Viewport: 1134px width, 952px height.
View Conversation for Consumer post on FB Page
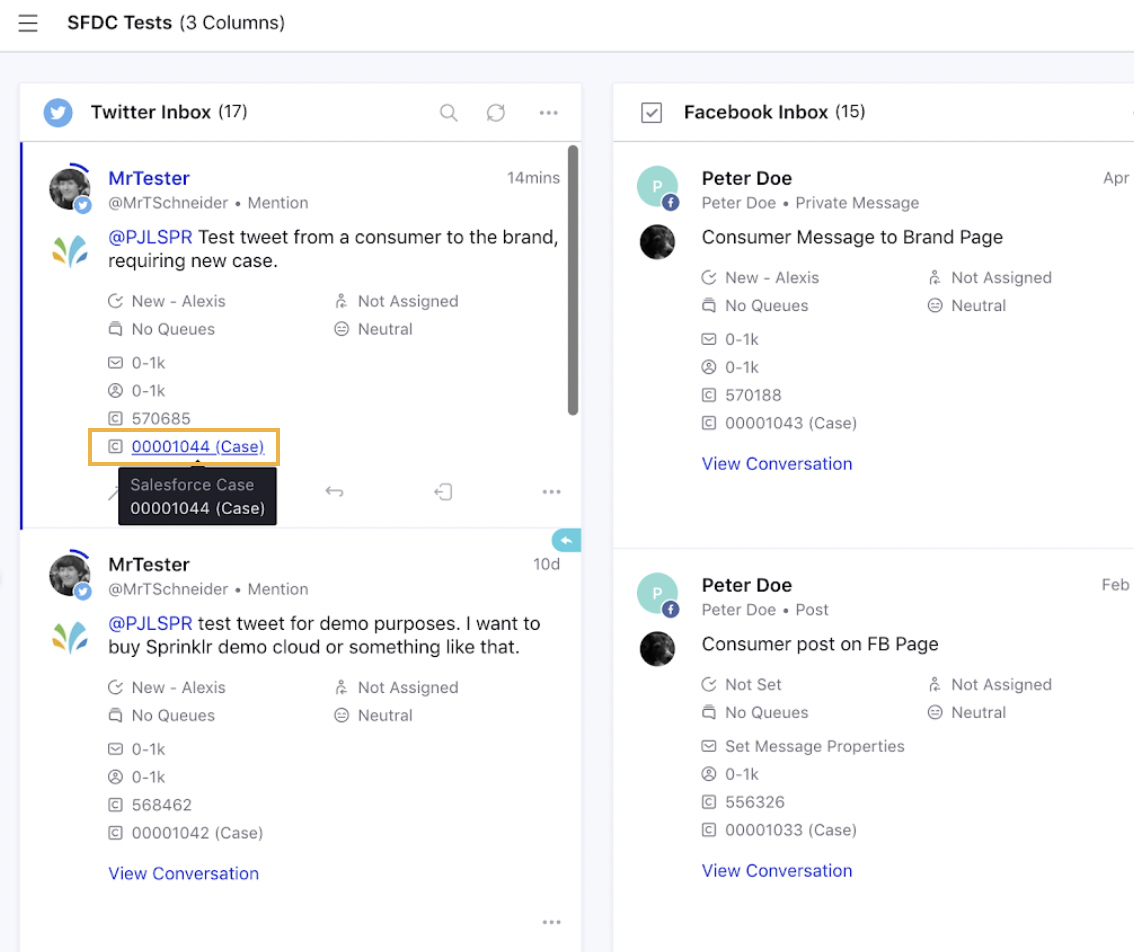777,871
